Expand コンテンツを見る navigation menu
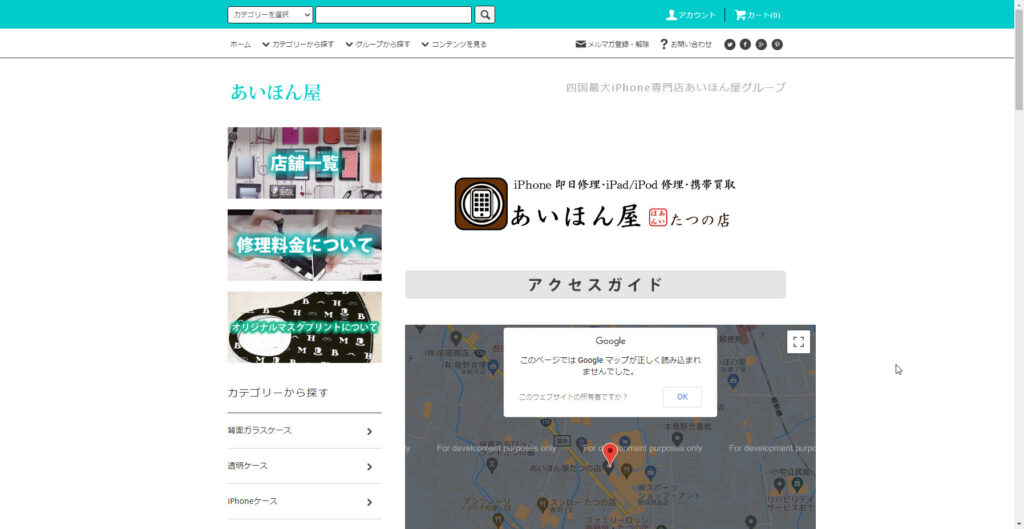 point(454,44)
